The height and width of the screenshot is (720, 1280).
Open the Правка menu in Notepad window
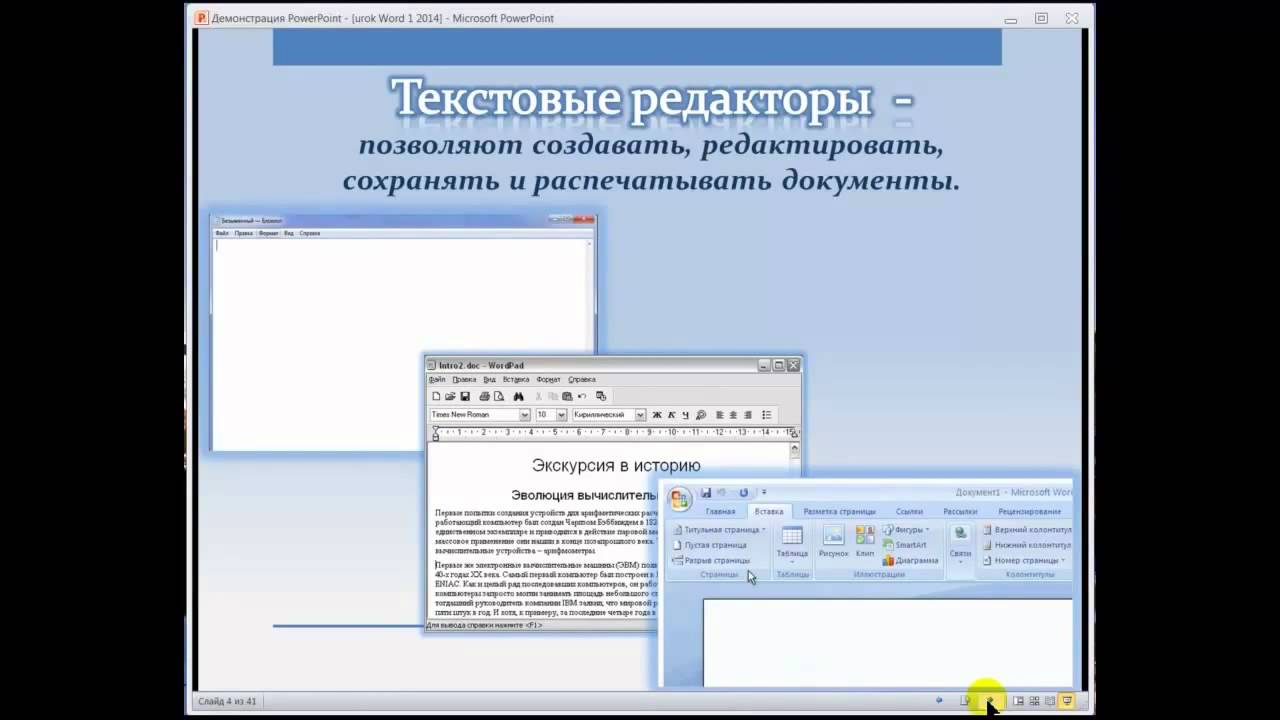(x=243, y=233)
